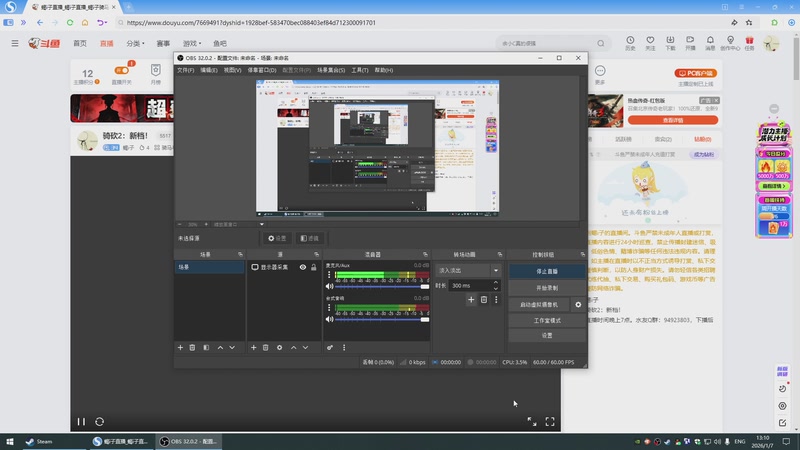Screen dimensions: 800x450
Task: Open source properties gear in Sources panel
Action: [x=279, y=347]
